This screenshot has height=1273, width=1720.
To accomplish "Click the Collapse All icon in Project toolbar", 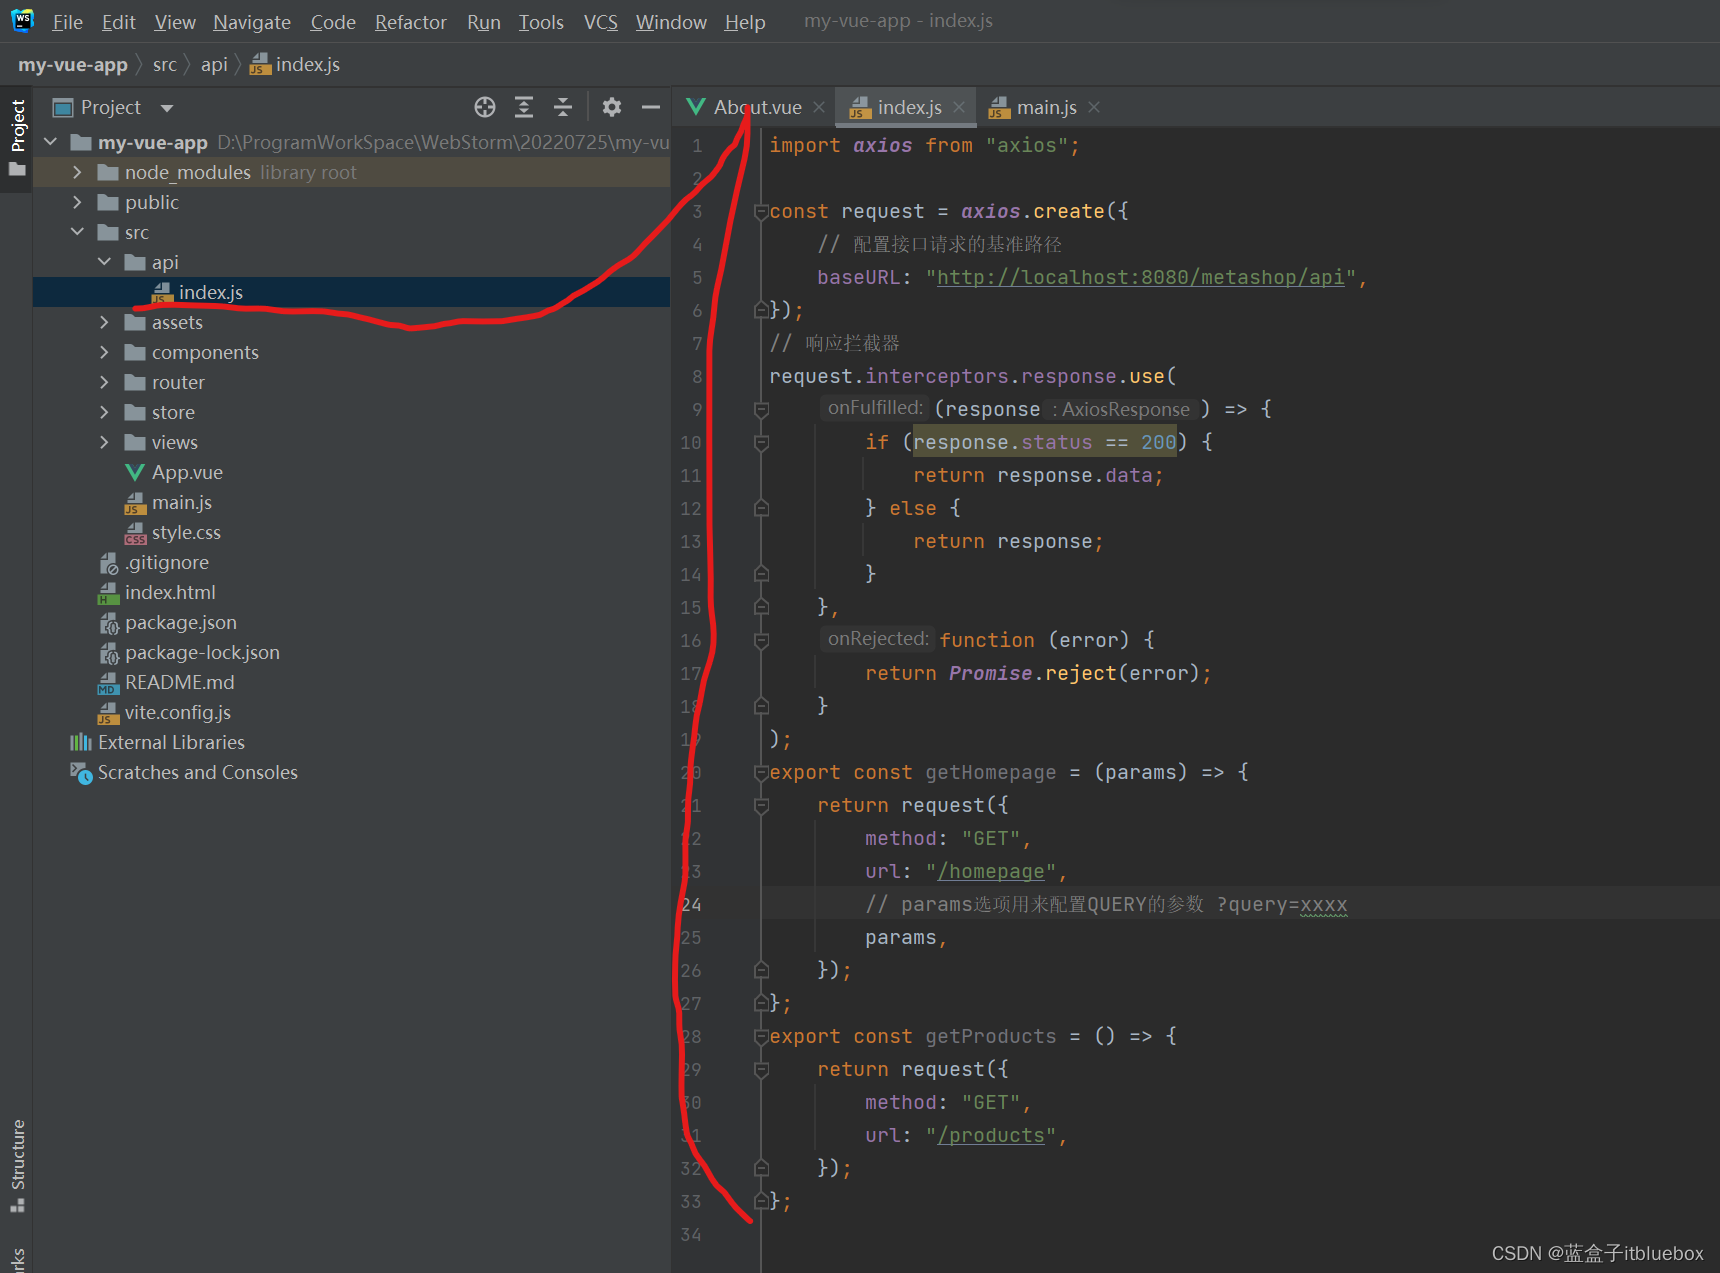I will coord(563,107).
